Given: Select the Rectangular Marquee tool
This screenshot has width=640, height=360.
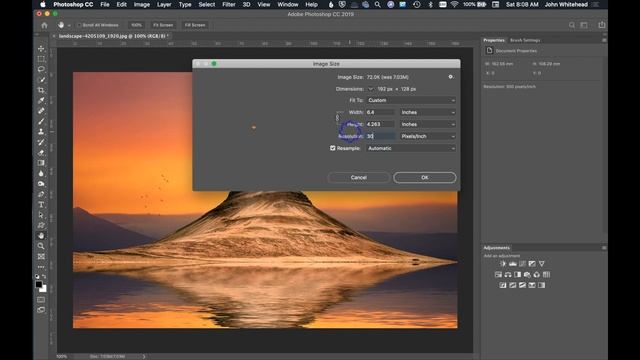Looking at the screenshot, I should pyautogui.click(x=41, y=59).
